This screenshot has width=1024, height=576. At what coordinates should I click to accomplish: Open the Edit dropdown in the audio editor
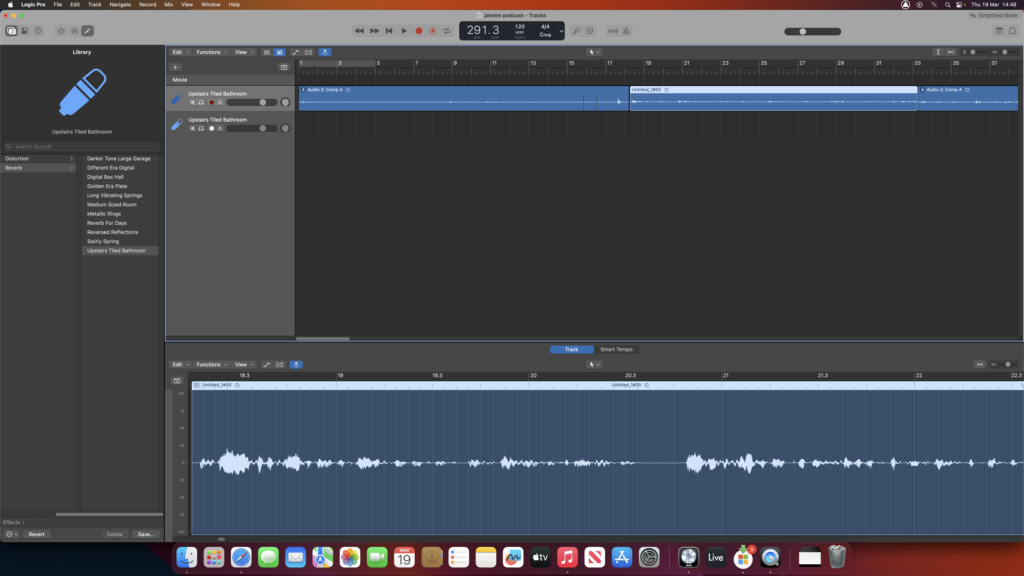[178, 364]
